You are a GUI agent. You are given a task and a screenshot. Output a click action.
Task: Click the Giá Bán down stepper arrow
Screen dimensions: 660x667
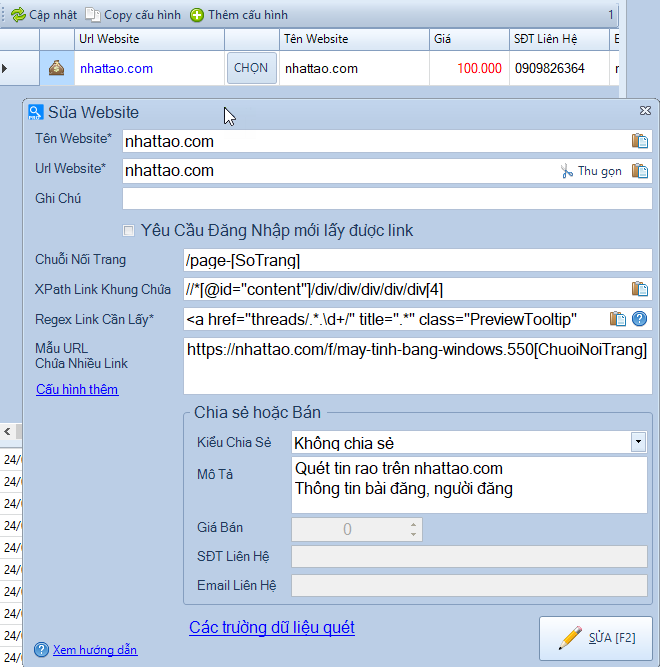tap(413, 534)
